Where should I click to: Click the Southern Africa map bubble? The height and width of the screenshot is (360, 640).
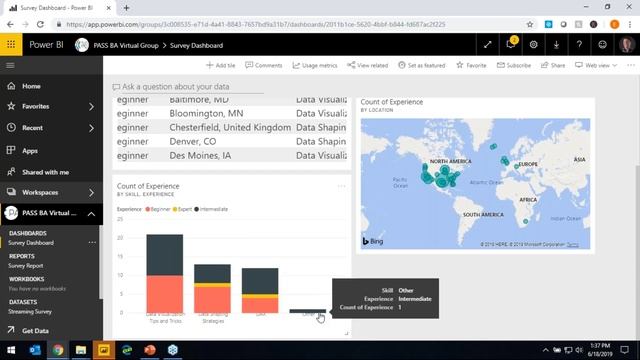point(526,221)
